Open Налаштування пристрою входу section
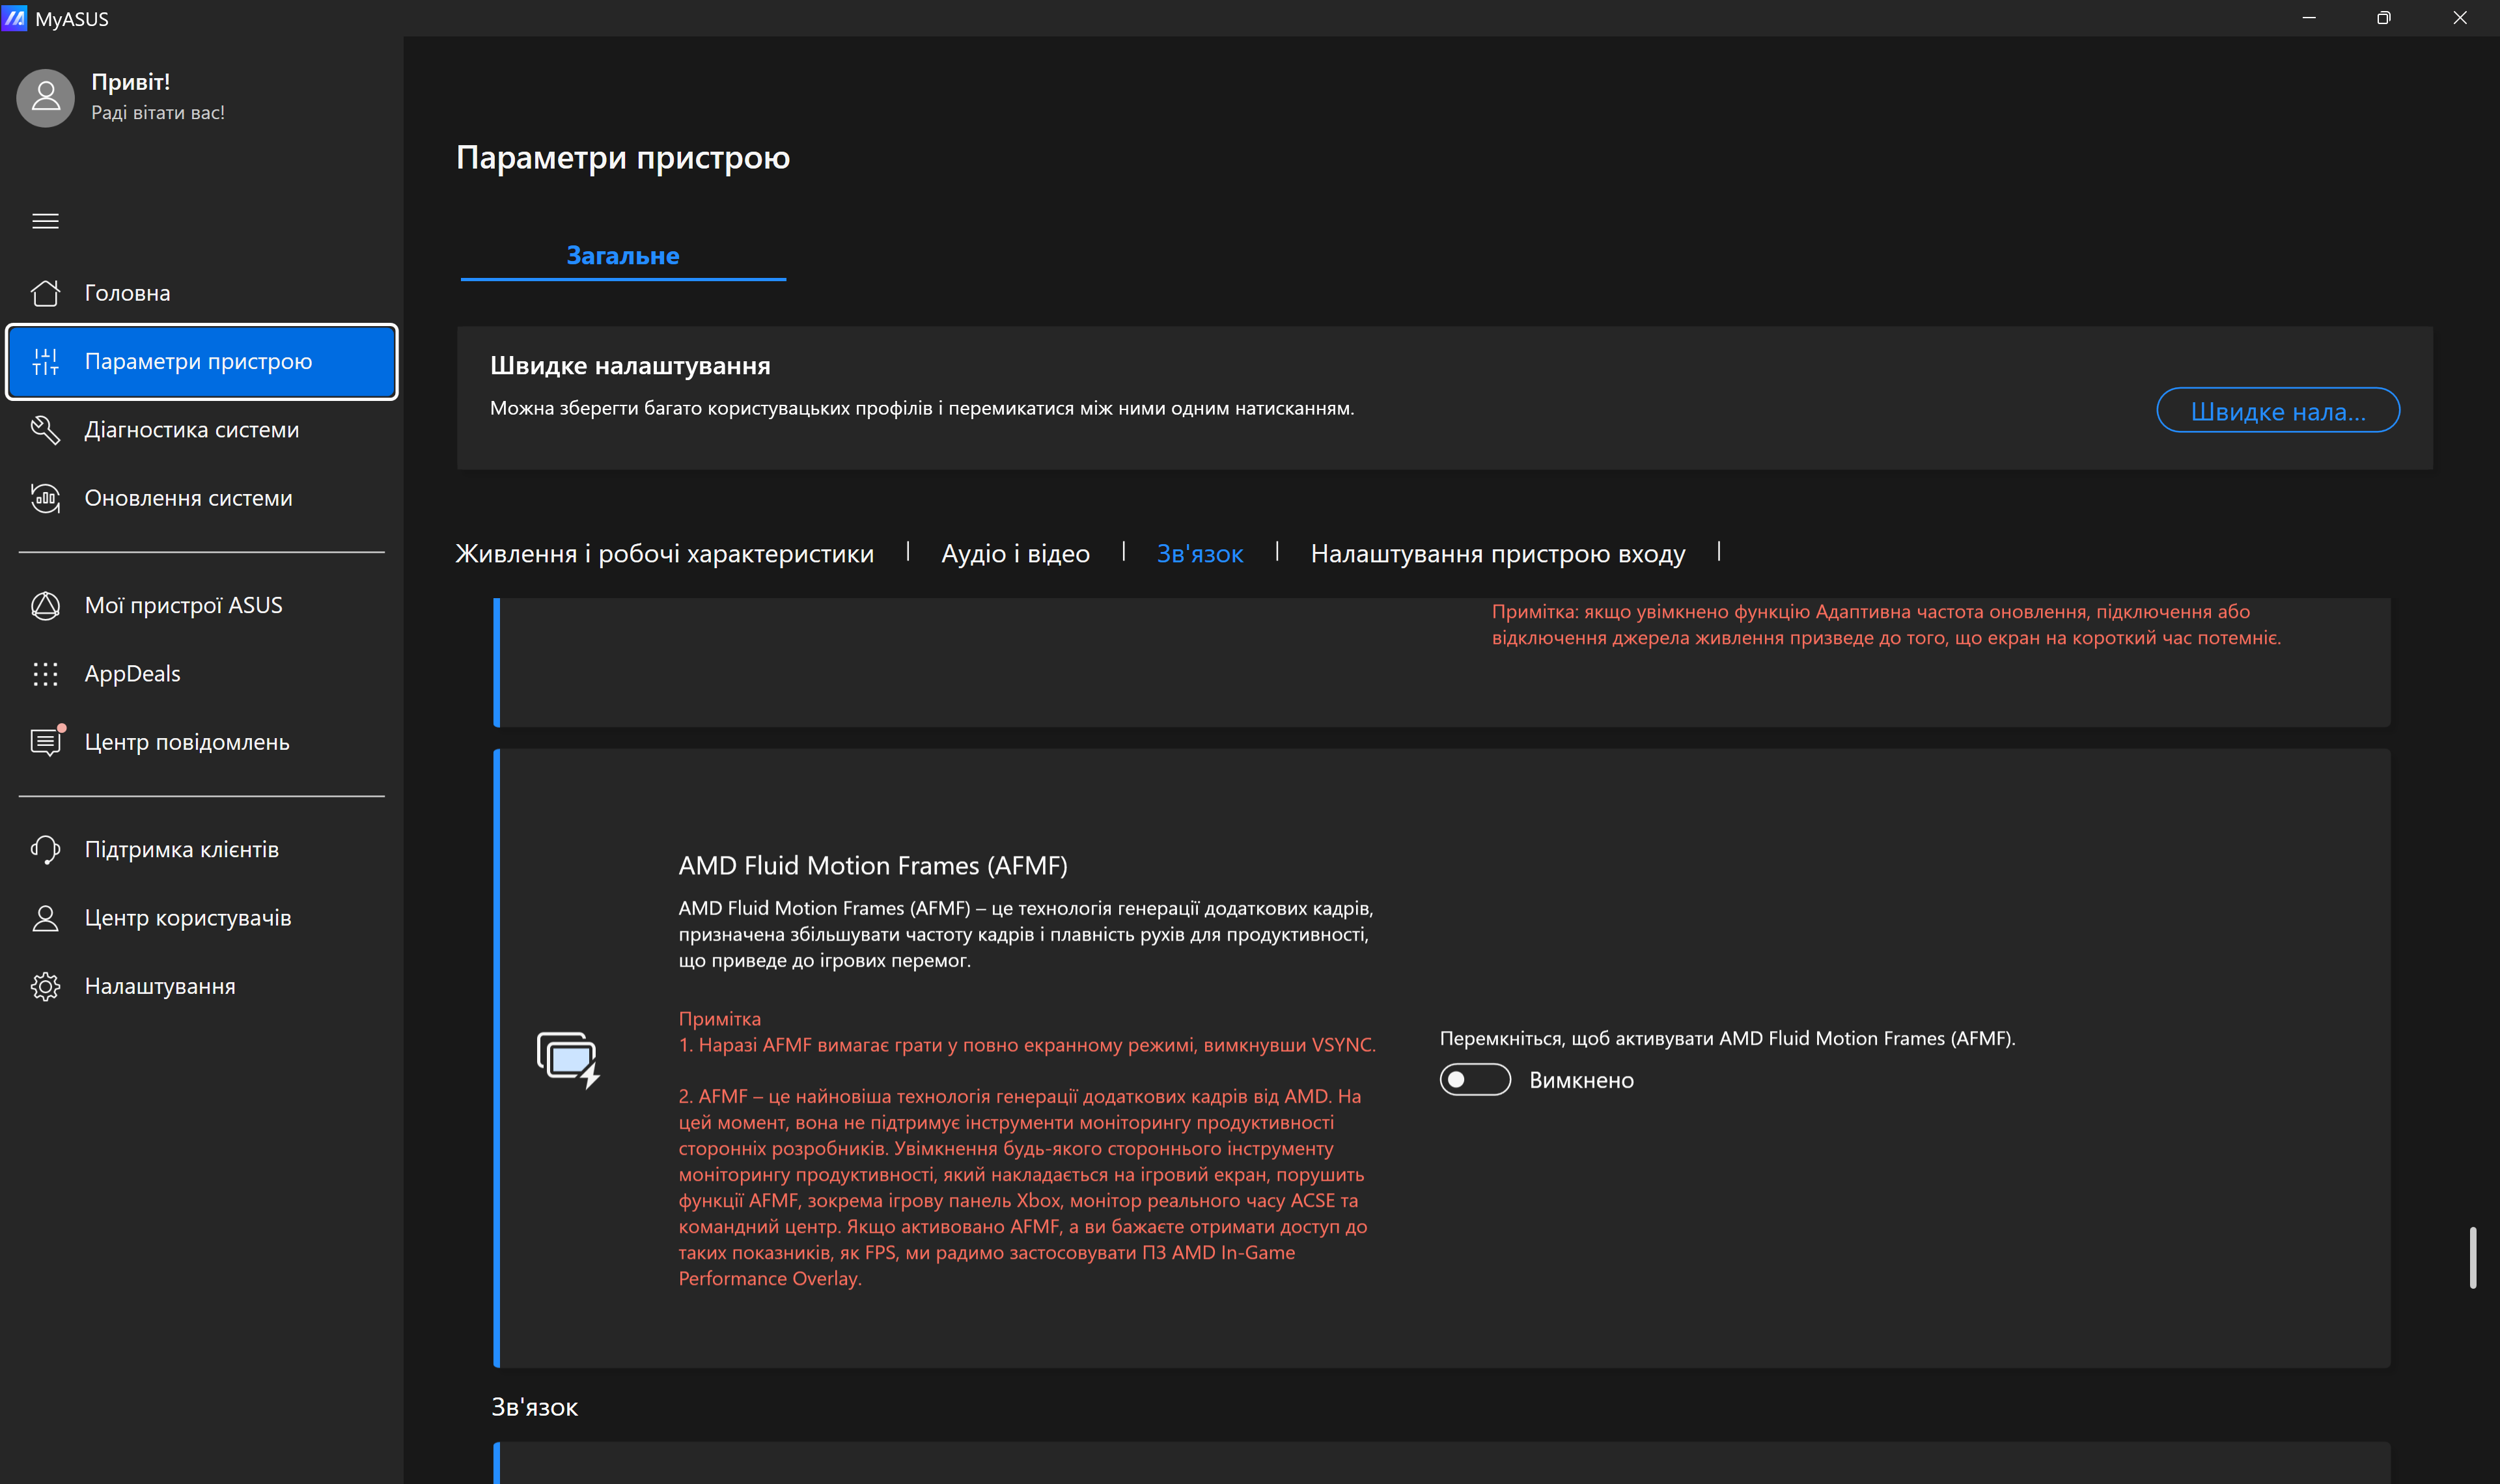The image size is (2500, 1484). (1497, 554)
